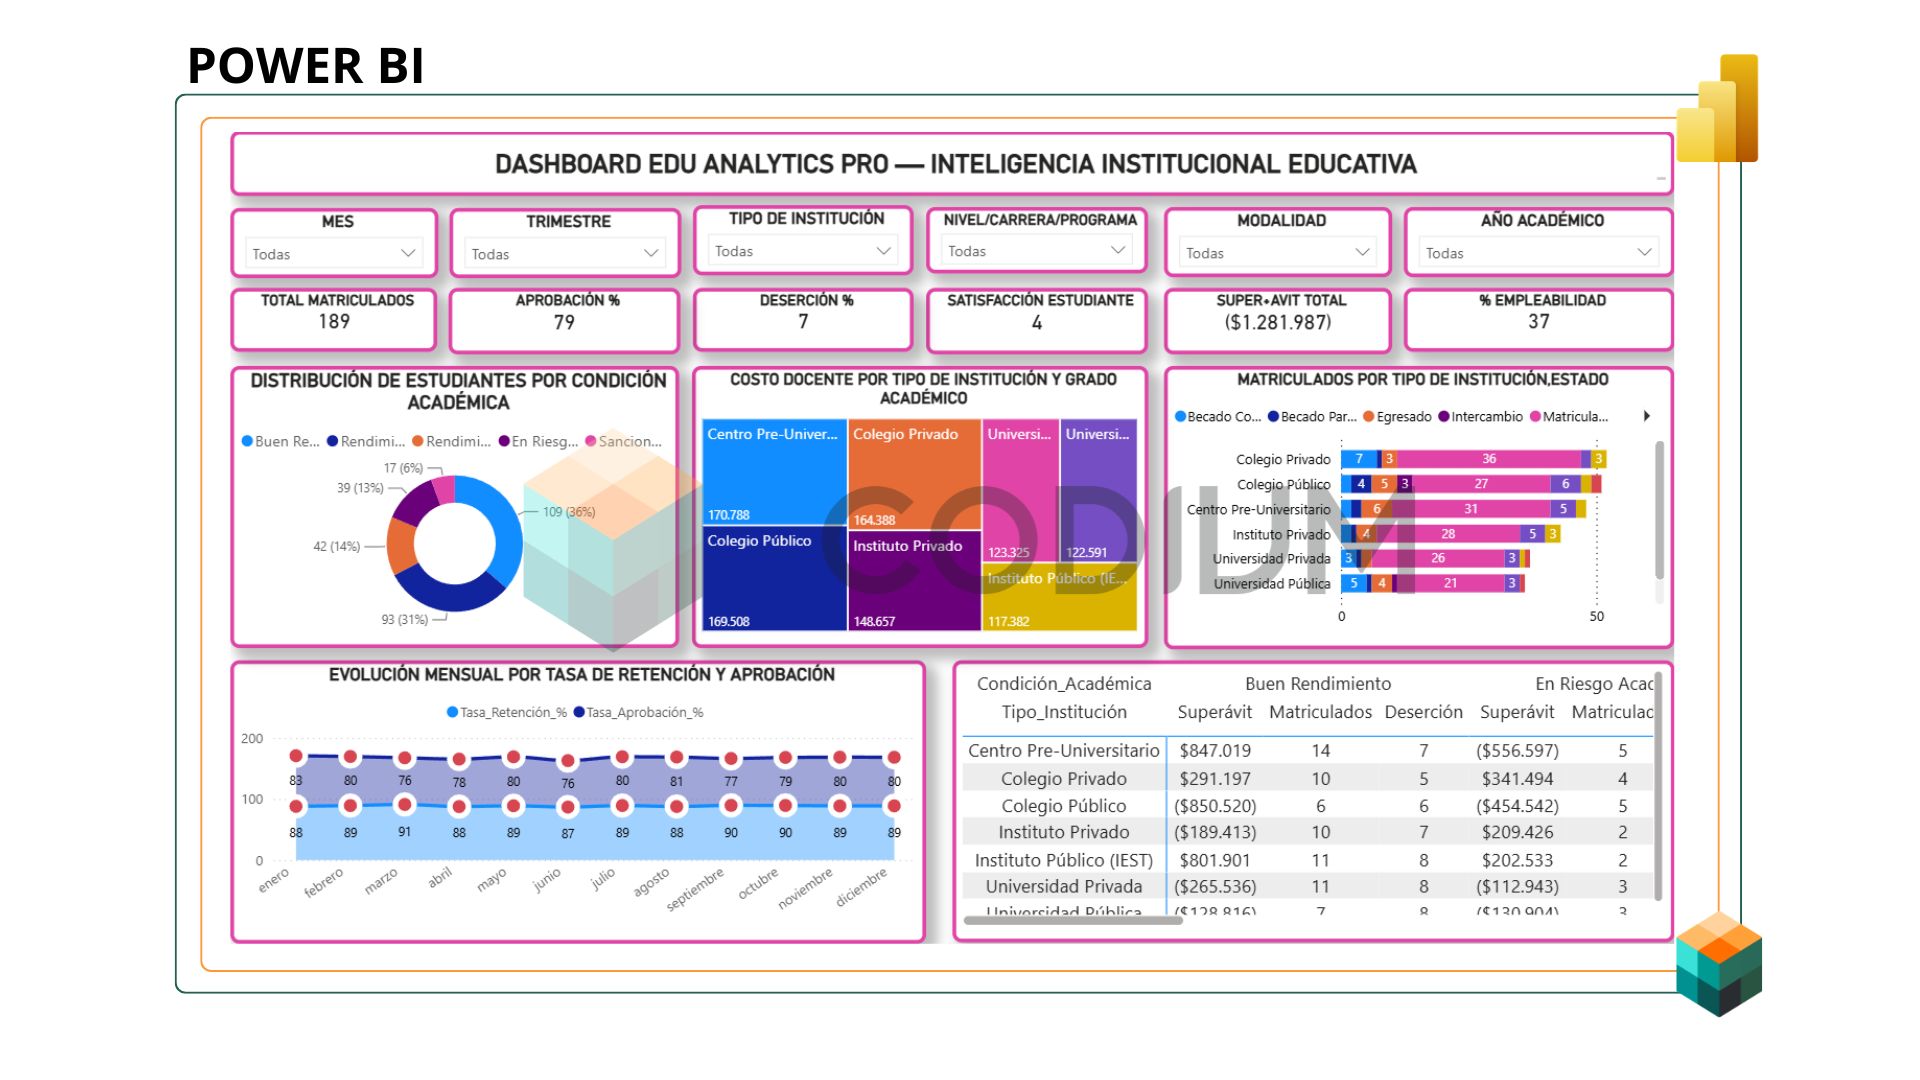Click the % EMPLEABILIDAD card
This screenshot has width=1920, height=1080.
tap(1538, 320)
